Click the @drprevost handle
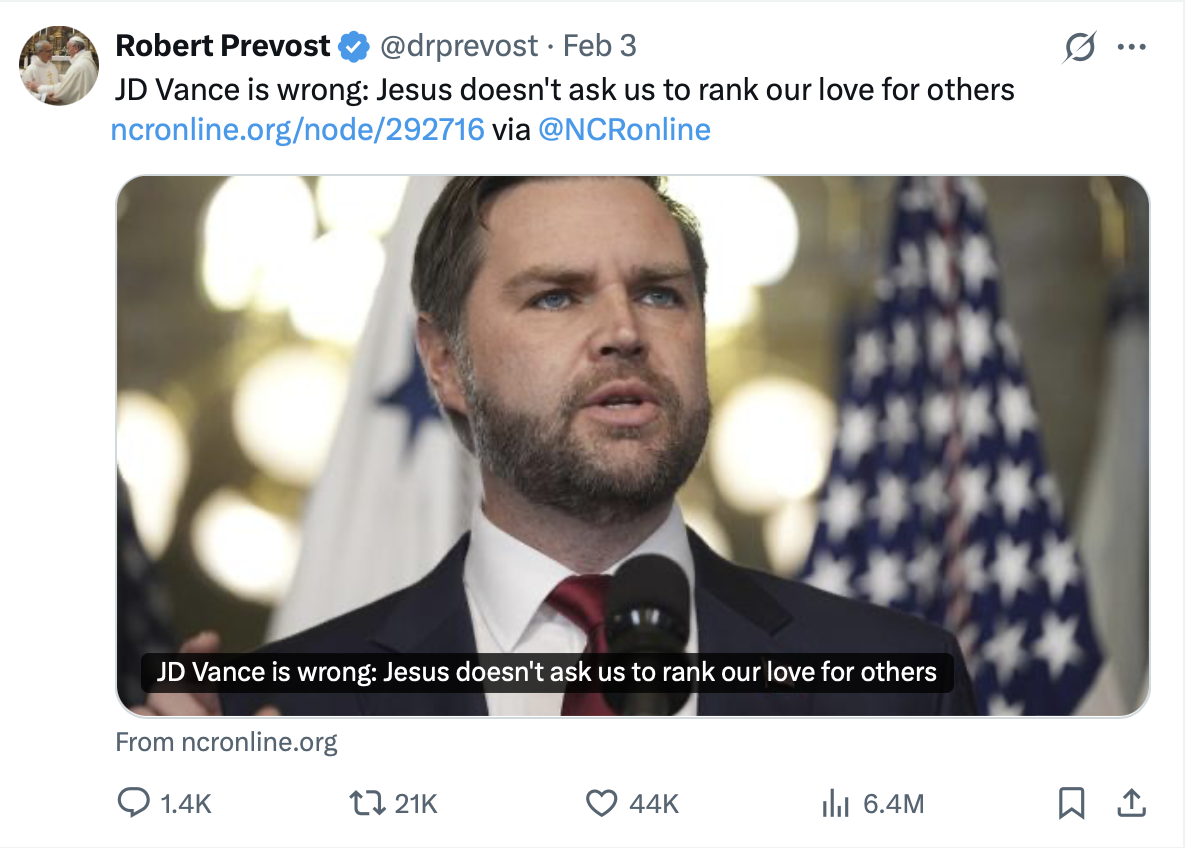Image resolution: width=1192 pixels, height=848 pixels. (x=457, y=46)
